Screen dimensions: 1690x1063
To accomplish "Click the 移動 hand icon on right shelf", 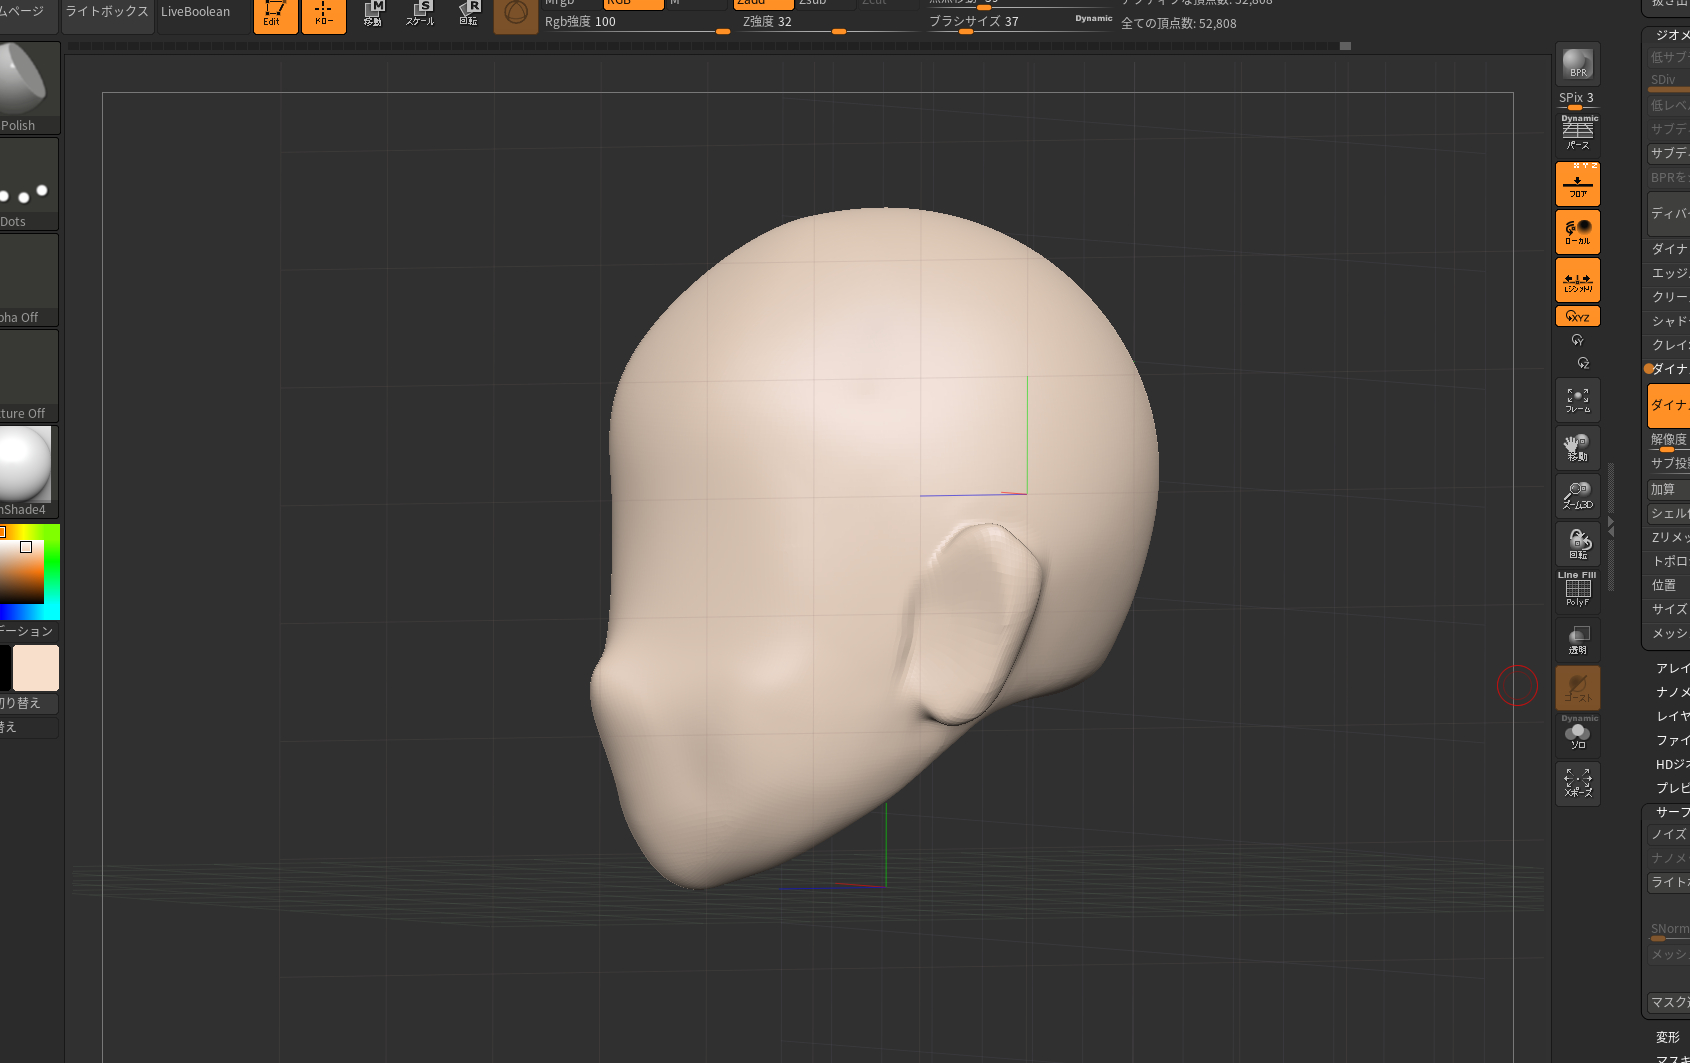I will tap(1578, 448).
